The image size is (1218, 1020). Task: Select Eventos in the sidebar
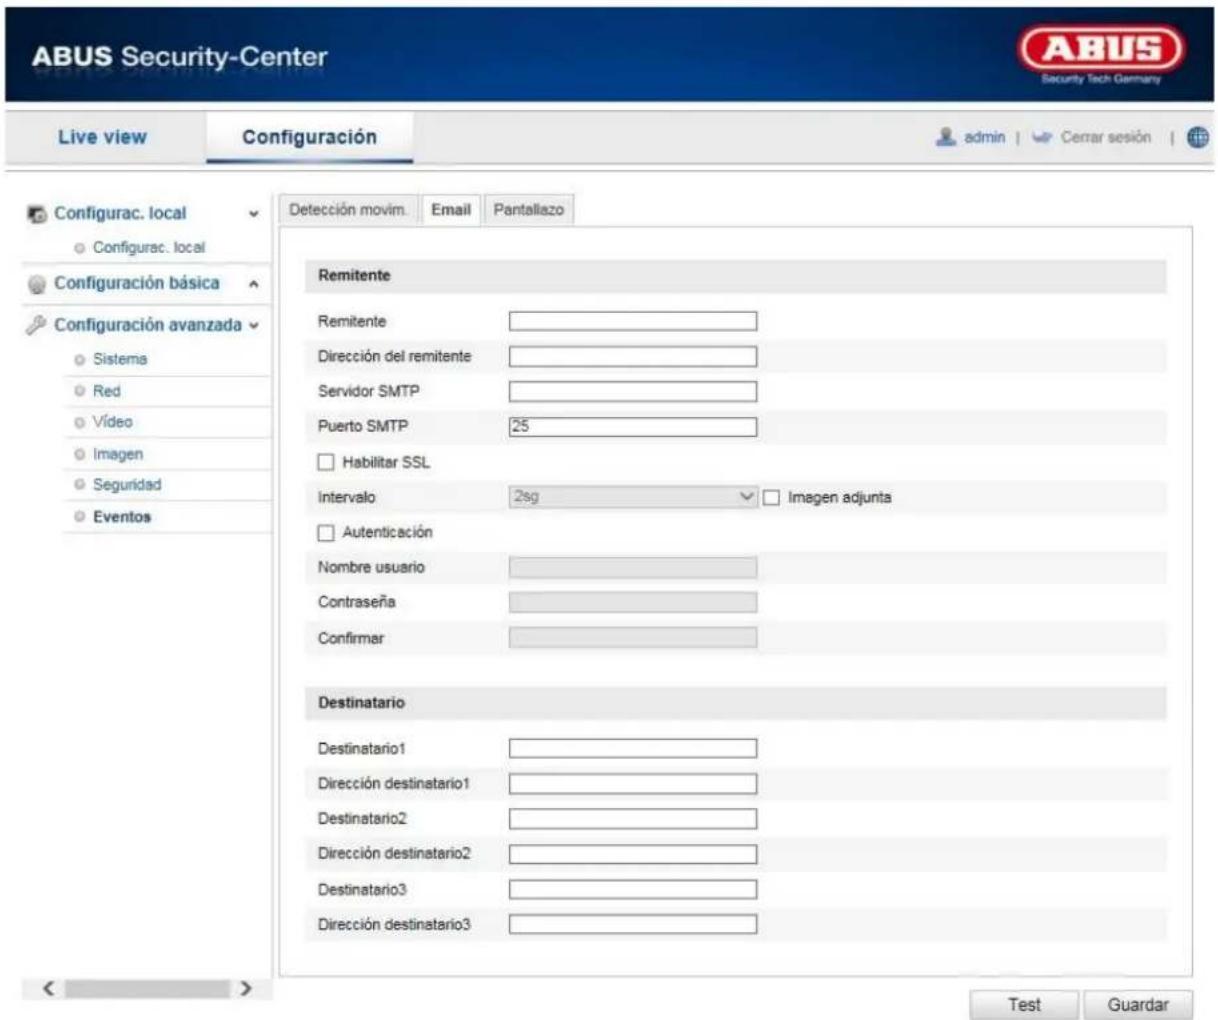tap(122, 517)
